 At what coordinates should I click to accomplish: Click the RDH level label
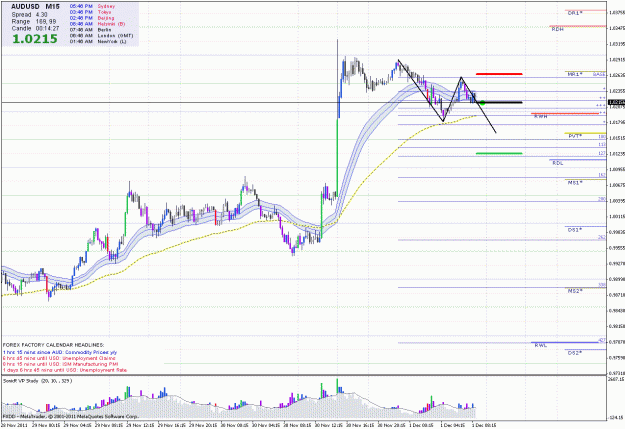tap(558, 29)
